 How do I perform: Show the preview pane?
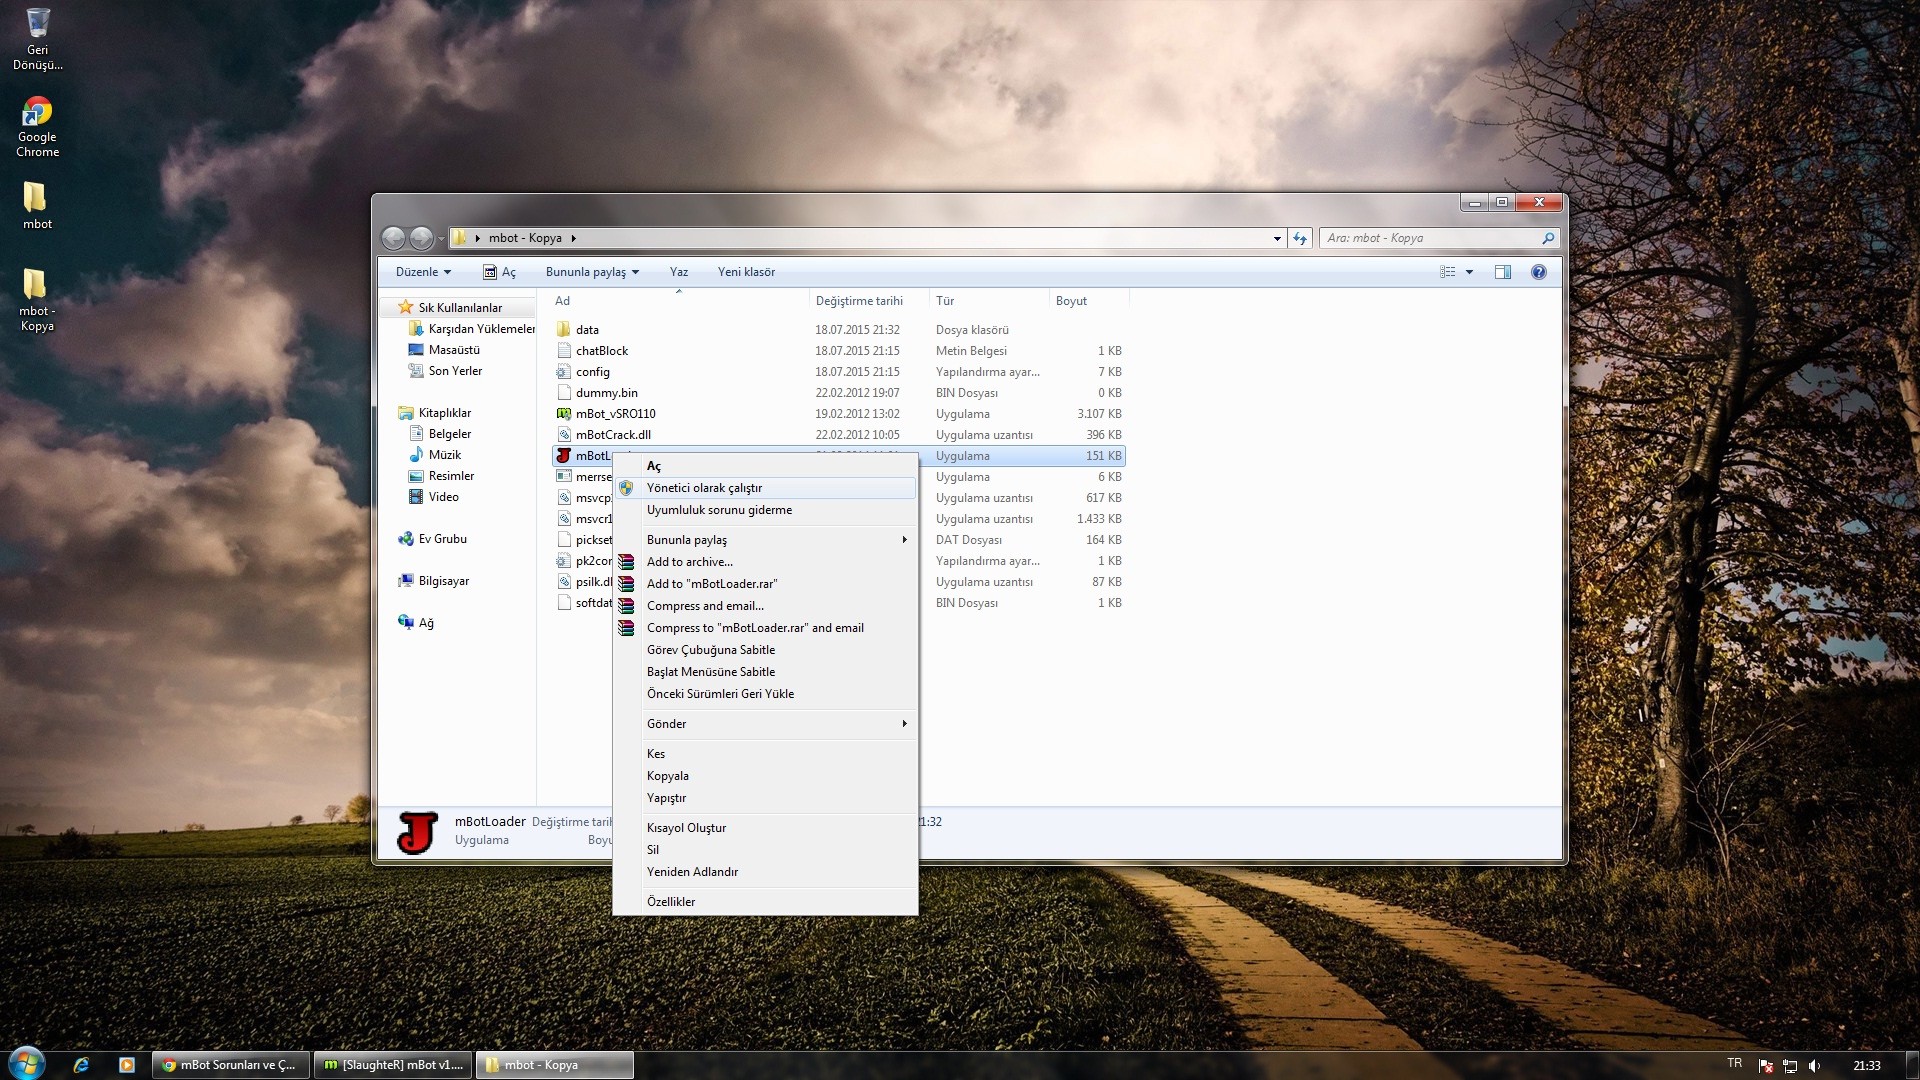[1502, 272]
